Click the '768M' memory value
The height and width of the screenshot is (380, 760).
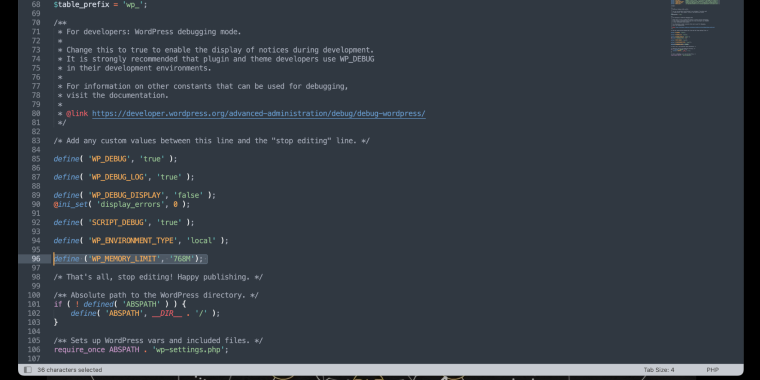coord(182,259)
